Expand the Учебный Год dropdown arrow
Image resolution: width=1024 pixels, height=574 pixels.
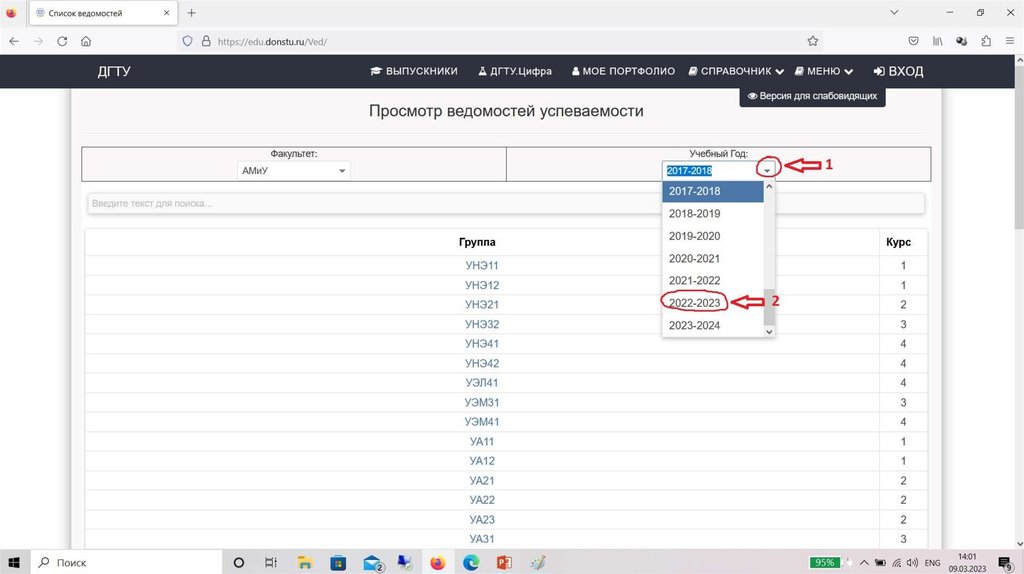tap(767, 171)
